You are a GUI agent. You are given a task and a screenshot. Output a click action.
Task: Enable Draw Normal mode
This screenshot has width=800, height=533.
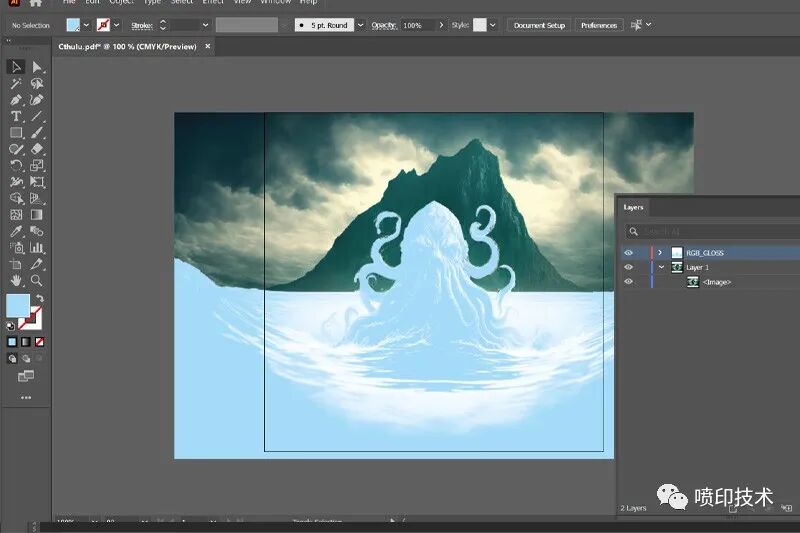click(12, 359)
